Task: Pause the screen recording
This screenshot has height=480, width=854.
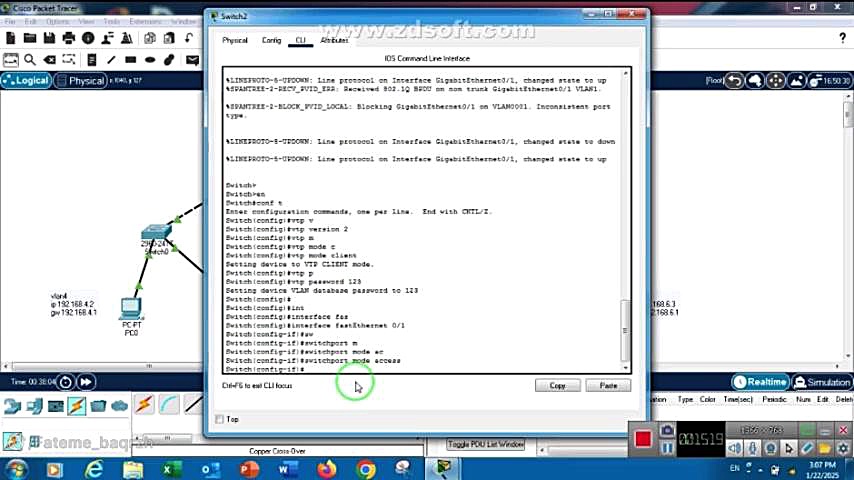Action: [667, 448]
